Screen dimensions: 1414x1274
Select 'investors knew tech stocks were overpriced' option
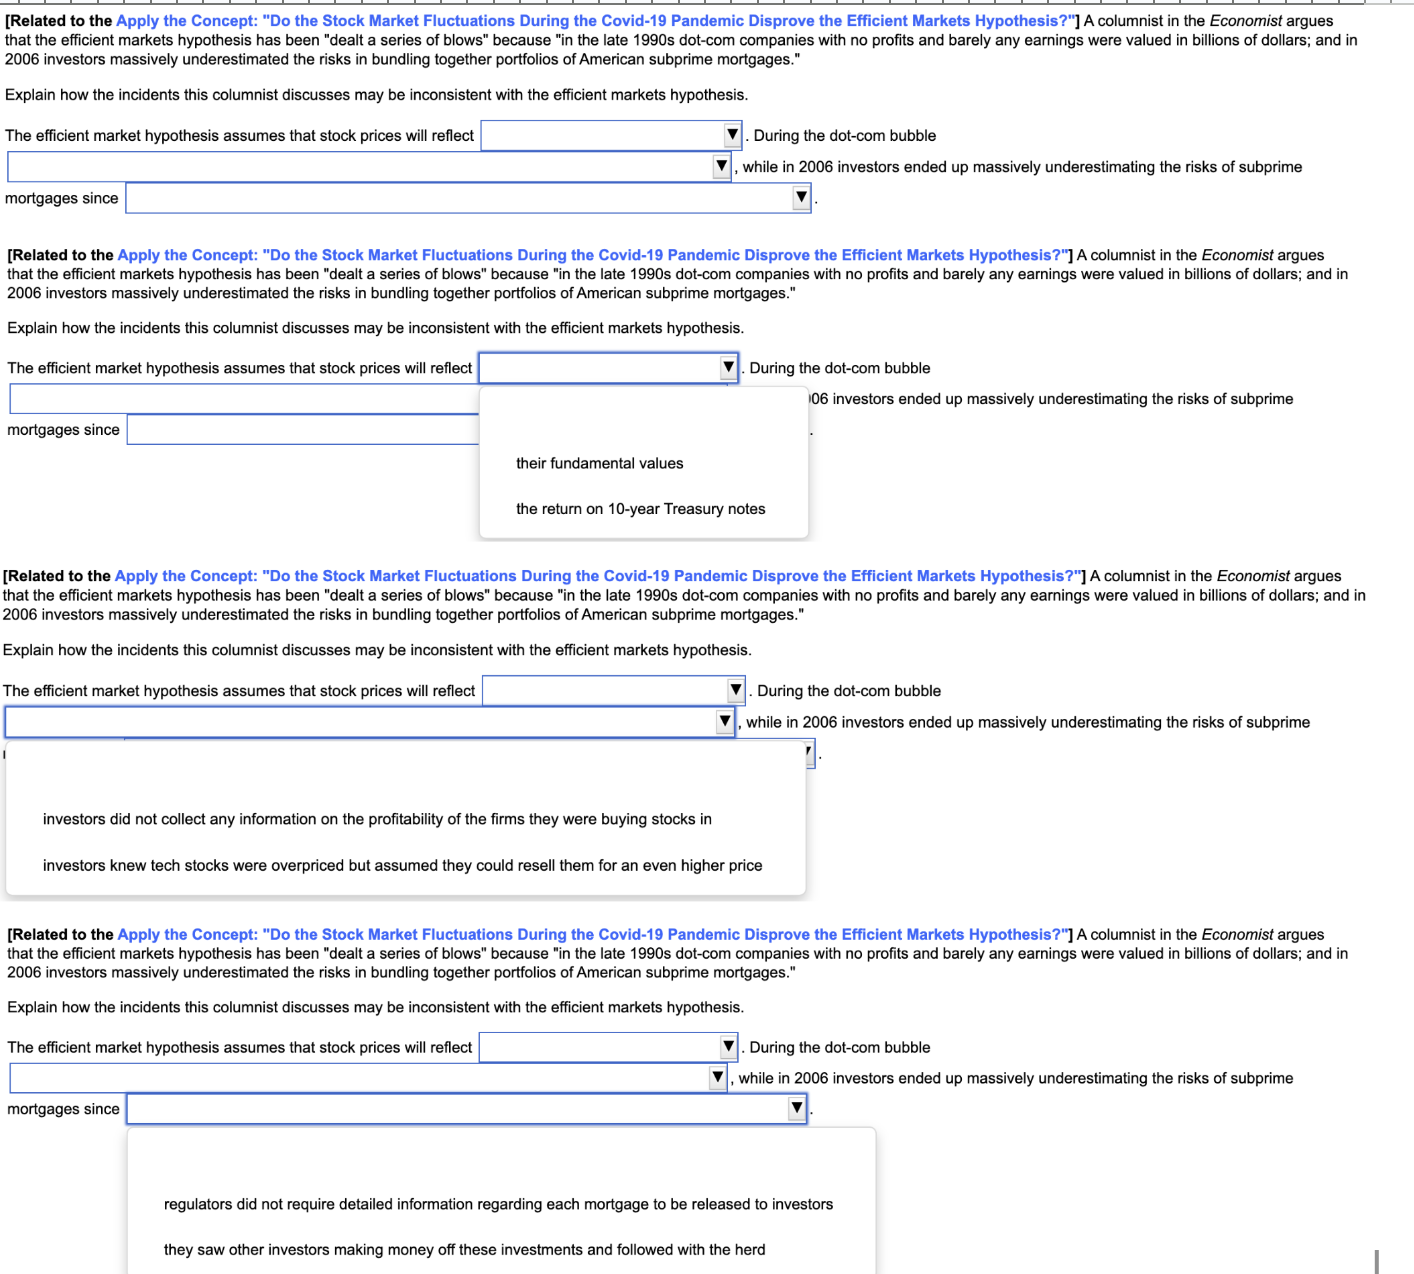tap(403, 865)
